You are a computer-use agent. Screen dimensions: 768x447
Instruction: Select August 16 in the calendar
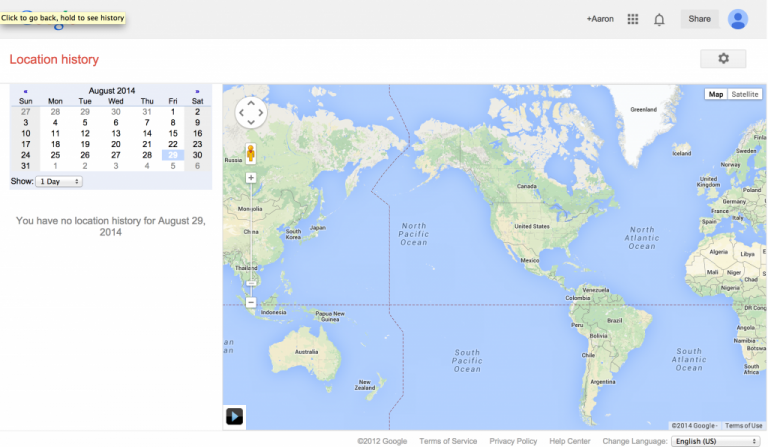(197, 134)
